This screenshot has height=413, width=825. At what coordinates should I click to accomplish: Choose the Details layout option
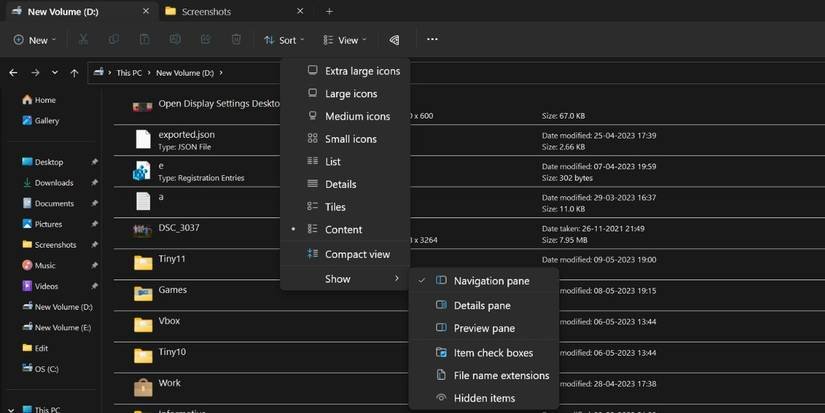coord(340,184)
